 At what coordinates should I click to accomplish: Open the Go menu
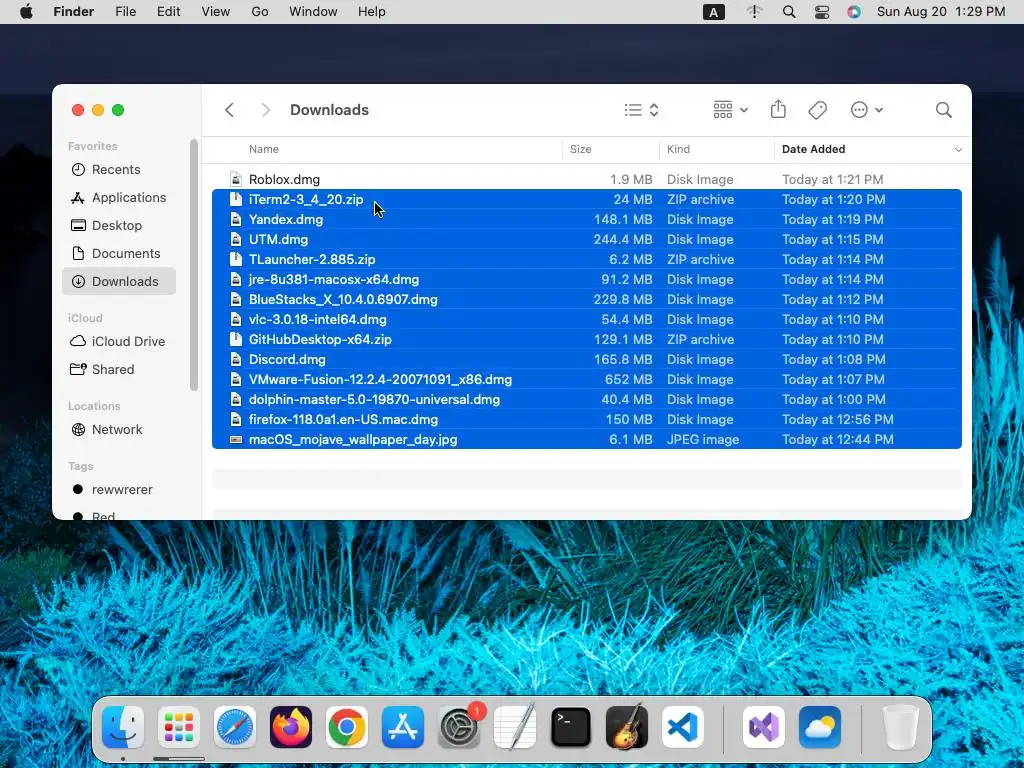point(260,12)
